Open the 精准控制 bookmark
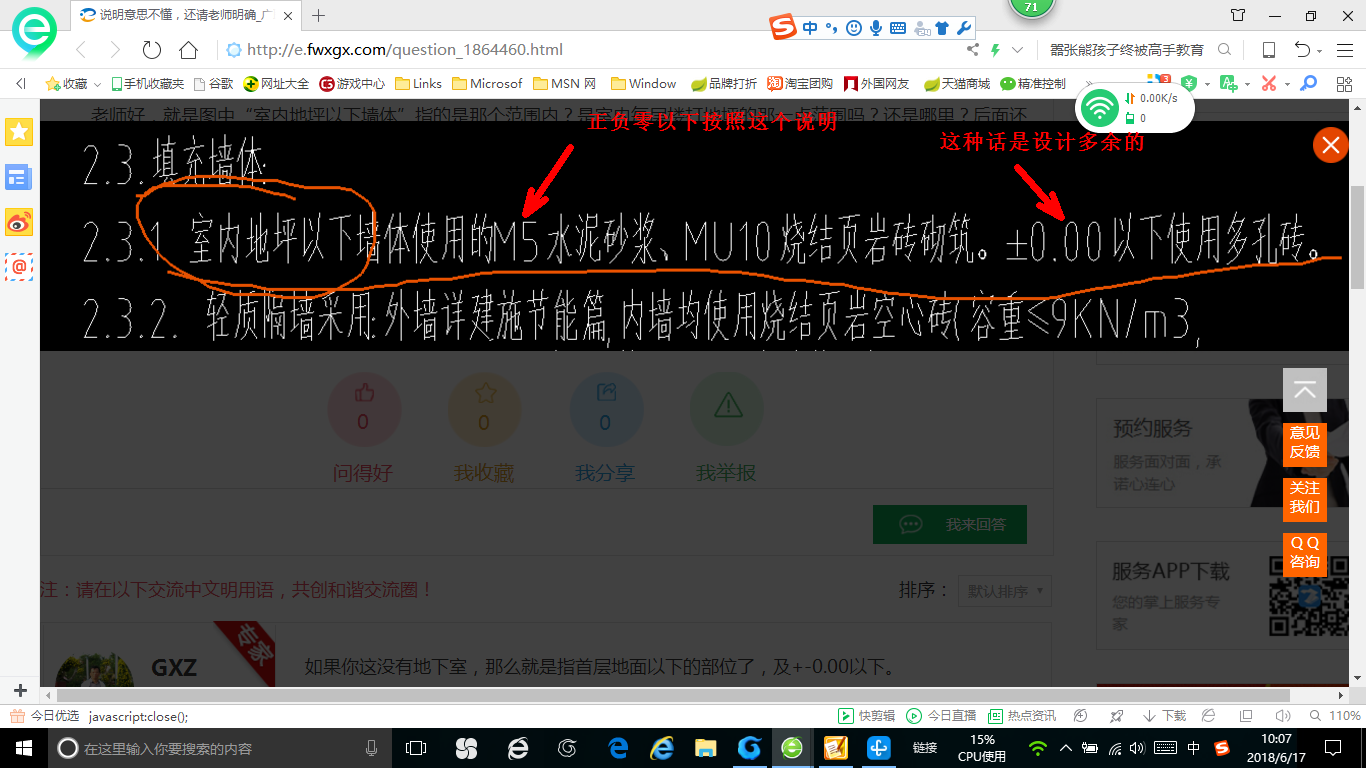The width and height of the screenshot is (1366, 768). tap(1034, 84)
